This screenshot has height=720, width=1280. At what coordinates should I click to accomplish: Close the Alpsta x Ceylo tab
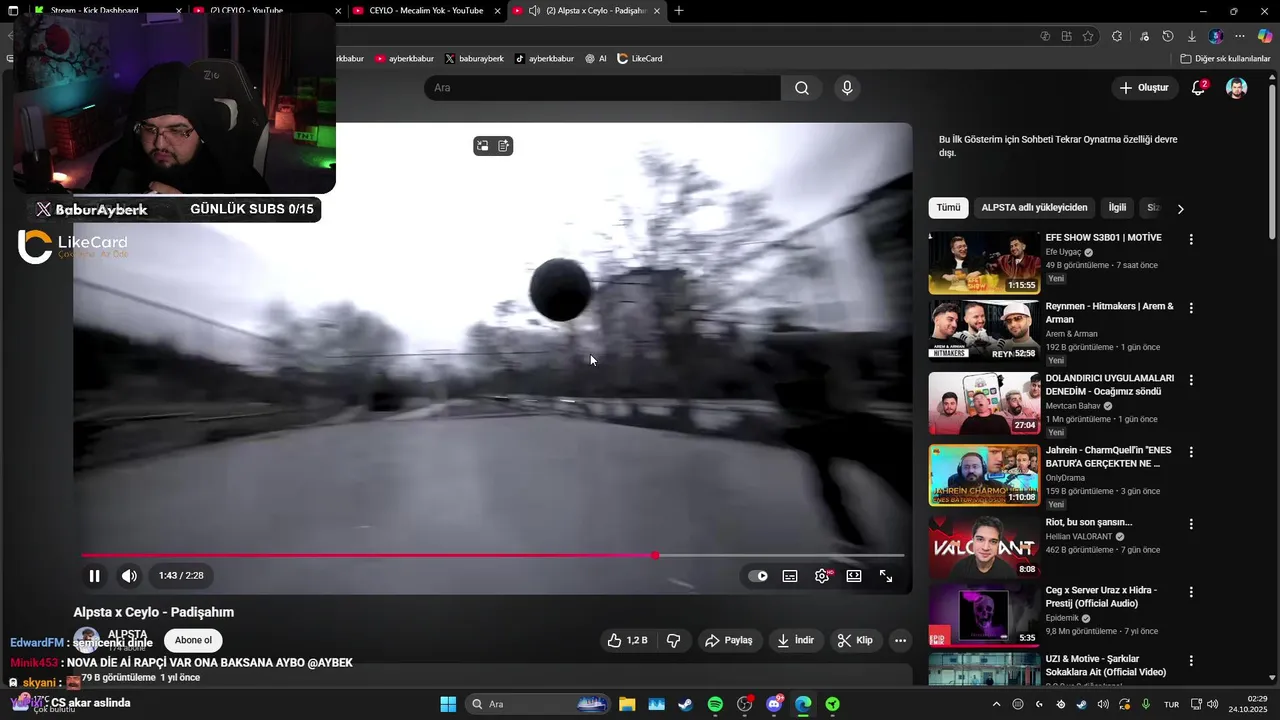pos(658,10)
